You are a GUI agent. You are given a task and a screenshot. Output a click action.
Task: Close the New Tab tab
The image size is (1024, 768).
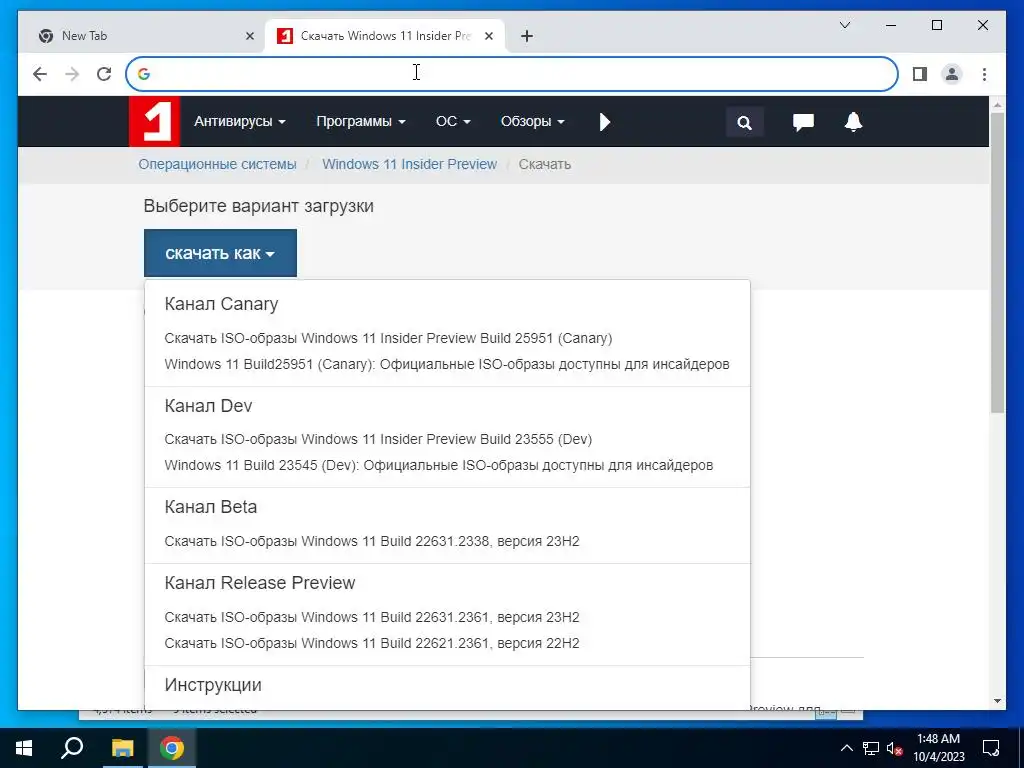tap(249, 36)
